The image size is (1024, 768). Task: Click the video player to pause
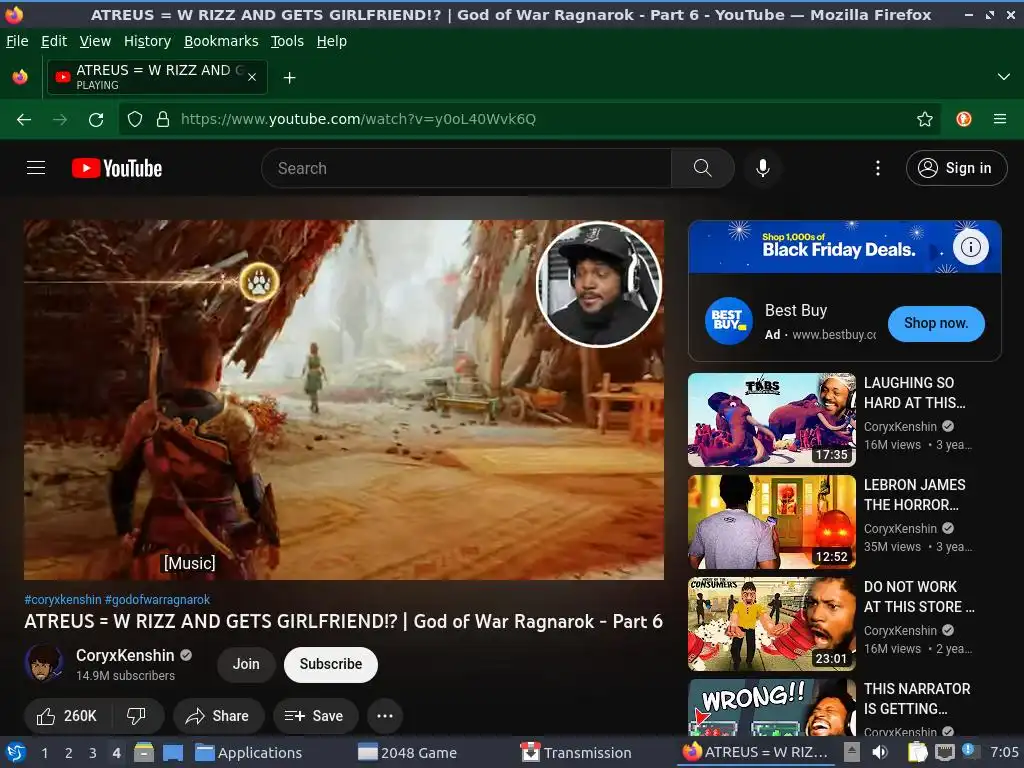pos(344,400)
